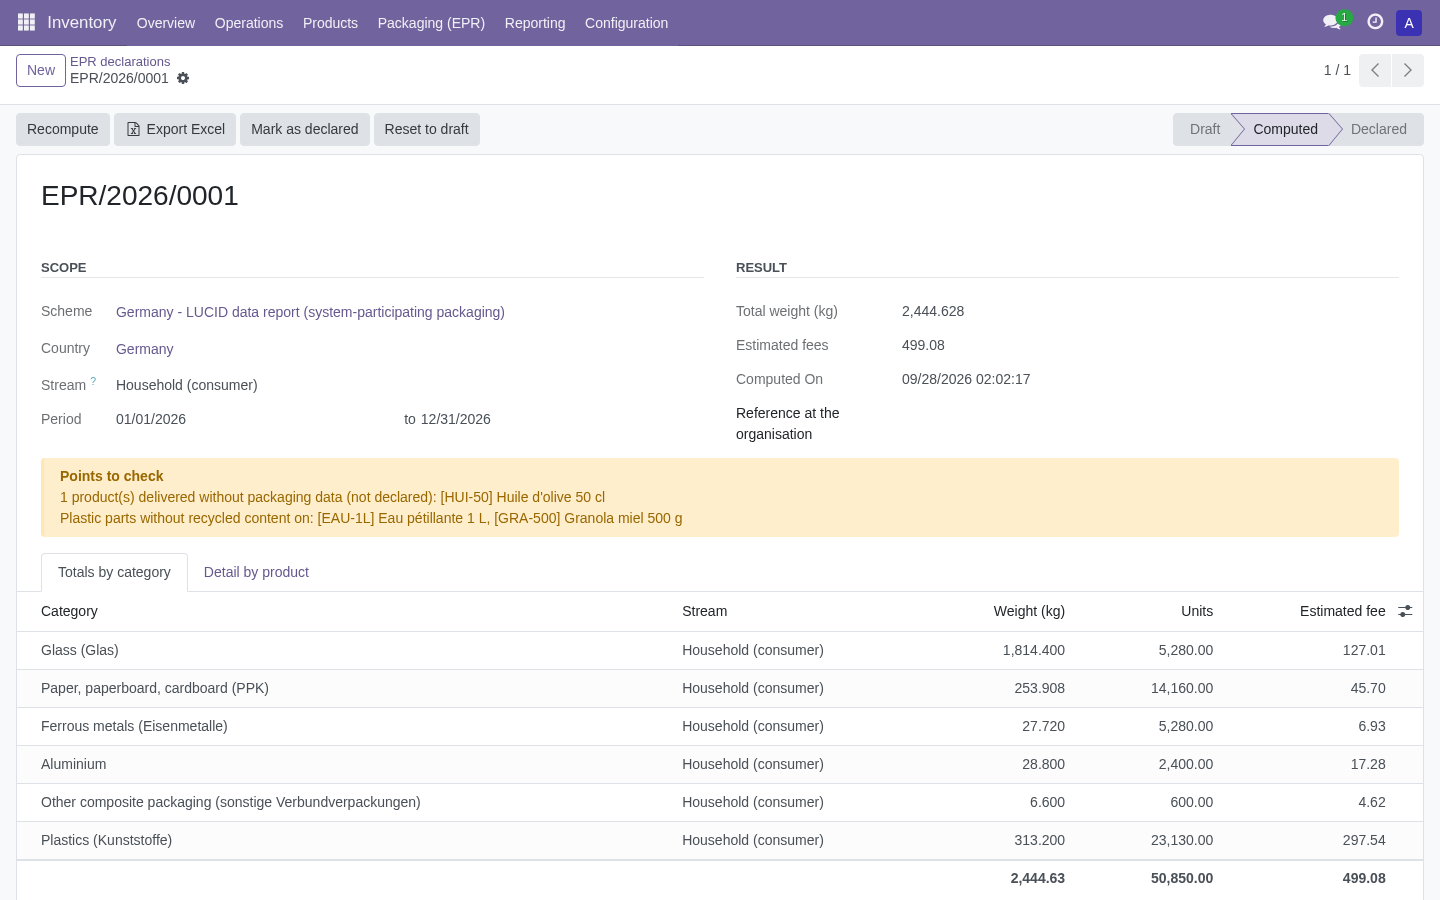This screenshot has width=1440, height=900.
Task: Switch to Totals by category tab
Action: pyautogui.click(x=114, y=572)
